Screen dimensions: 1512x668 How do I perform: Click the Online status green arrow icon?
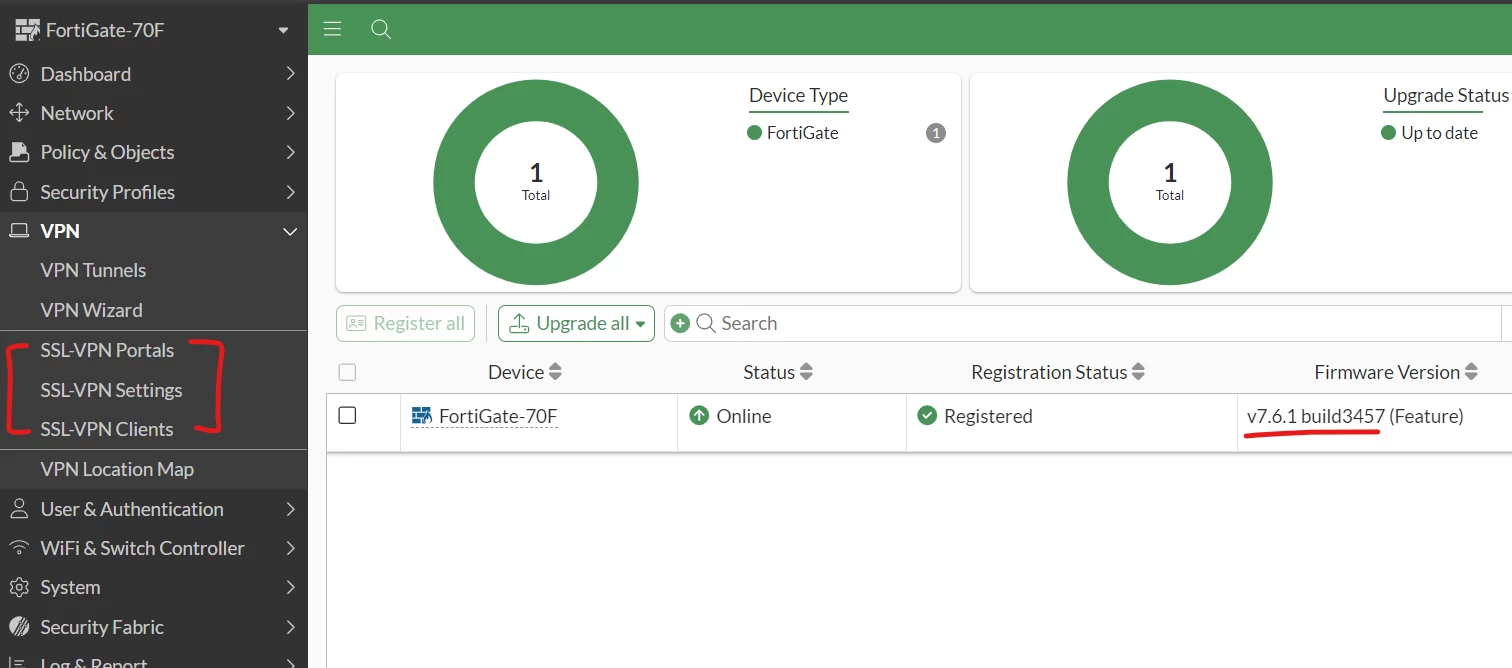click(x=699, y=416)
